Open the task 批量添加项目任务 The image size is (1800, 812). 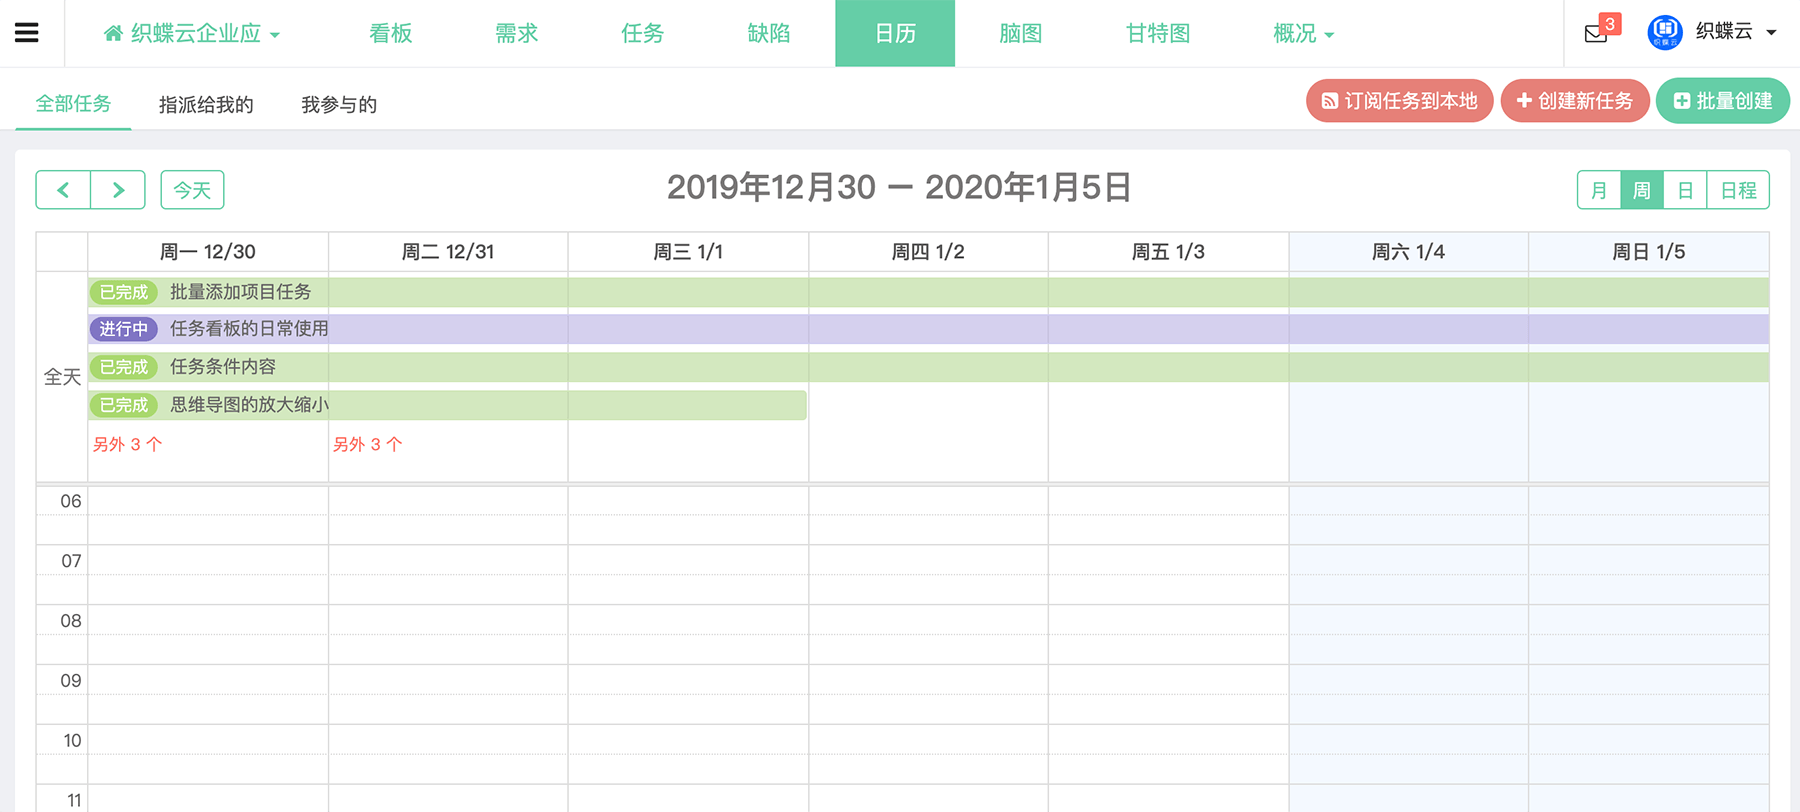click(x=928, y=292)
